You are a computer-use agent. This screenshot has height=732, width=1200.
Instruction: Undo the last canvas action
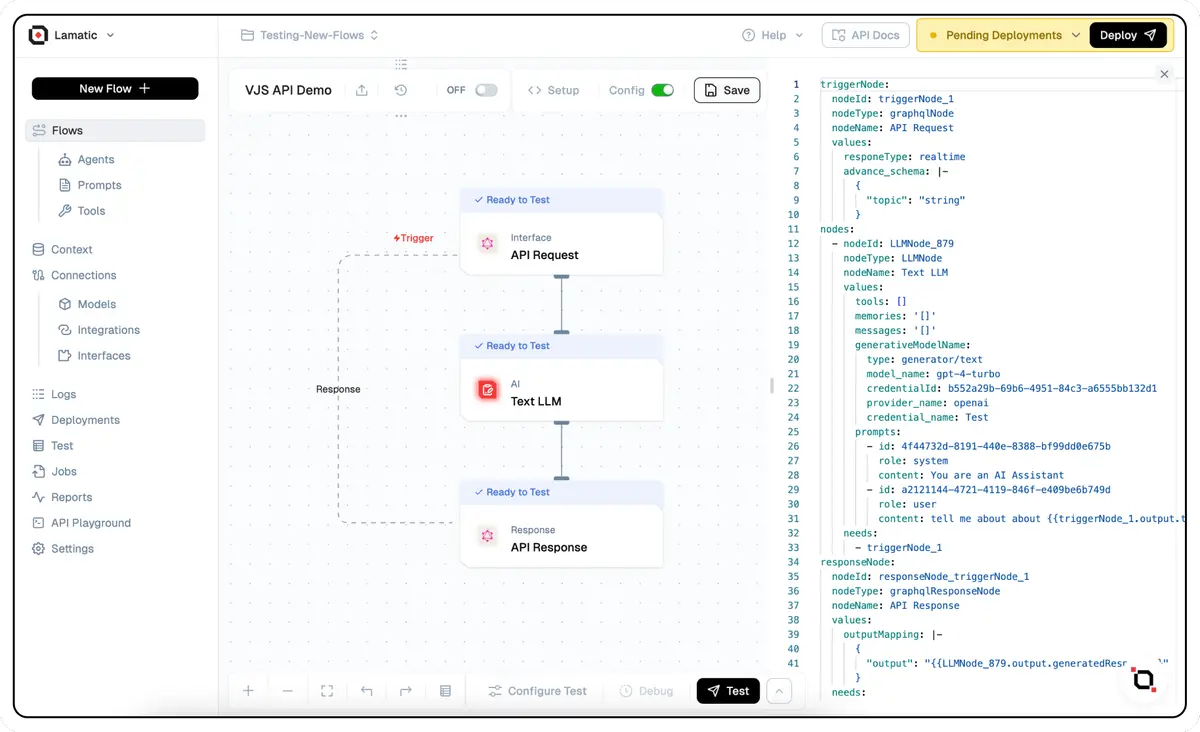click(366, 691)
